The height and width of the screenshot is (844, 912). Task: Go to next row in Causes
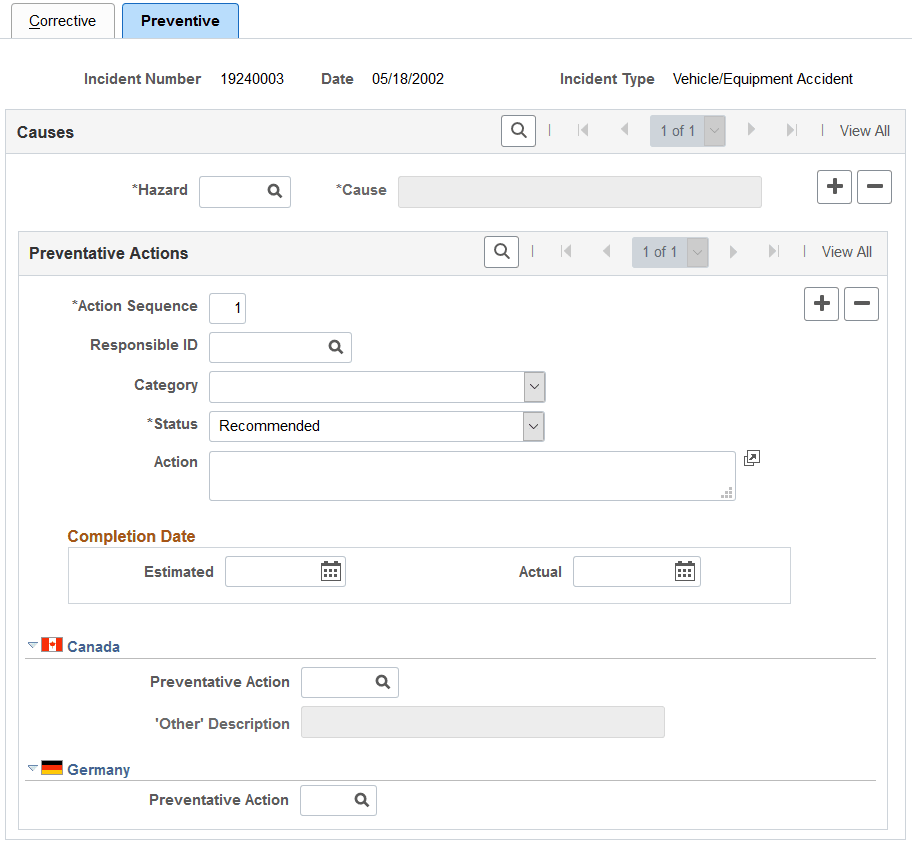751,130
